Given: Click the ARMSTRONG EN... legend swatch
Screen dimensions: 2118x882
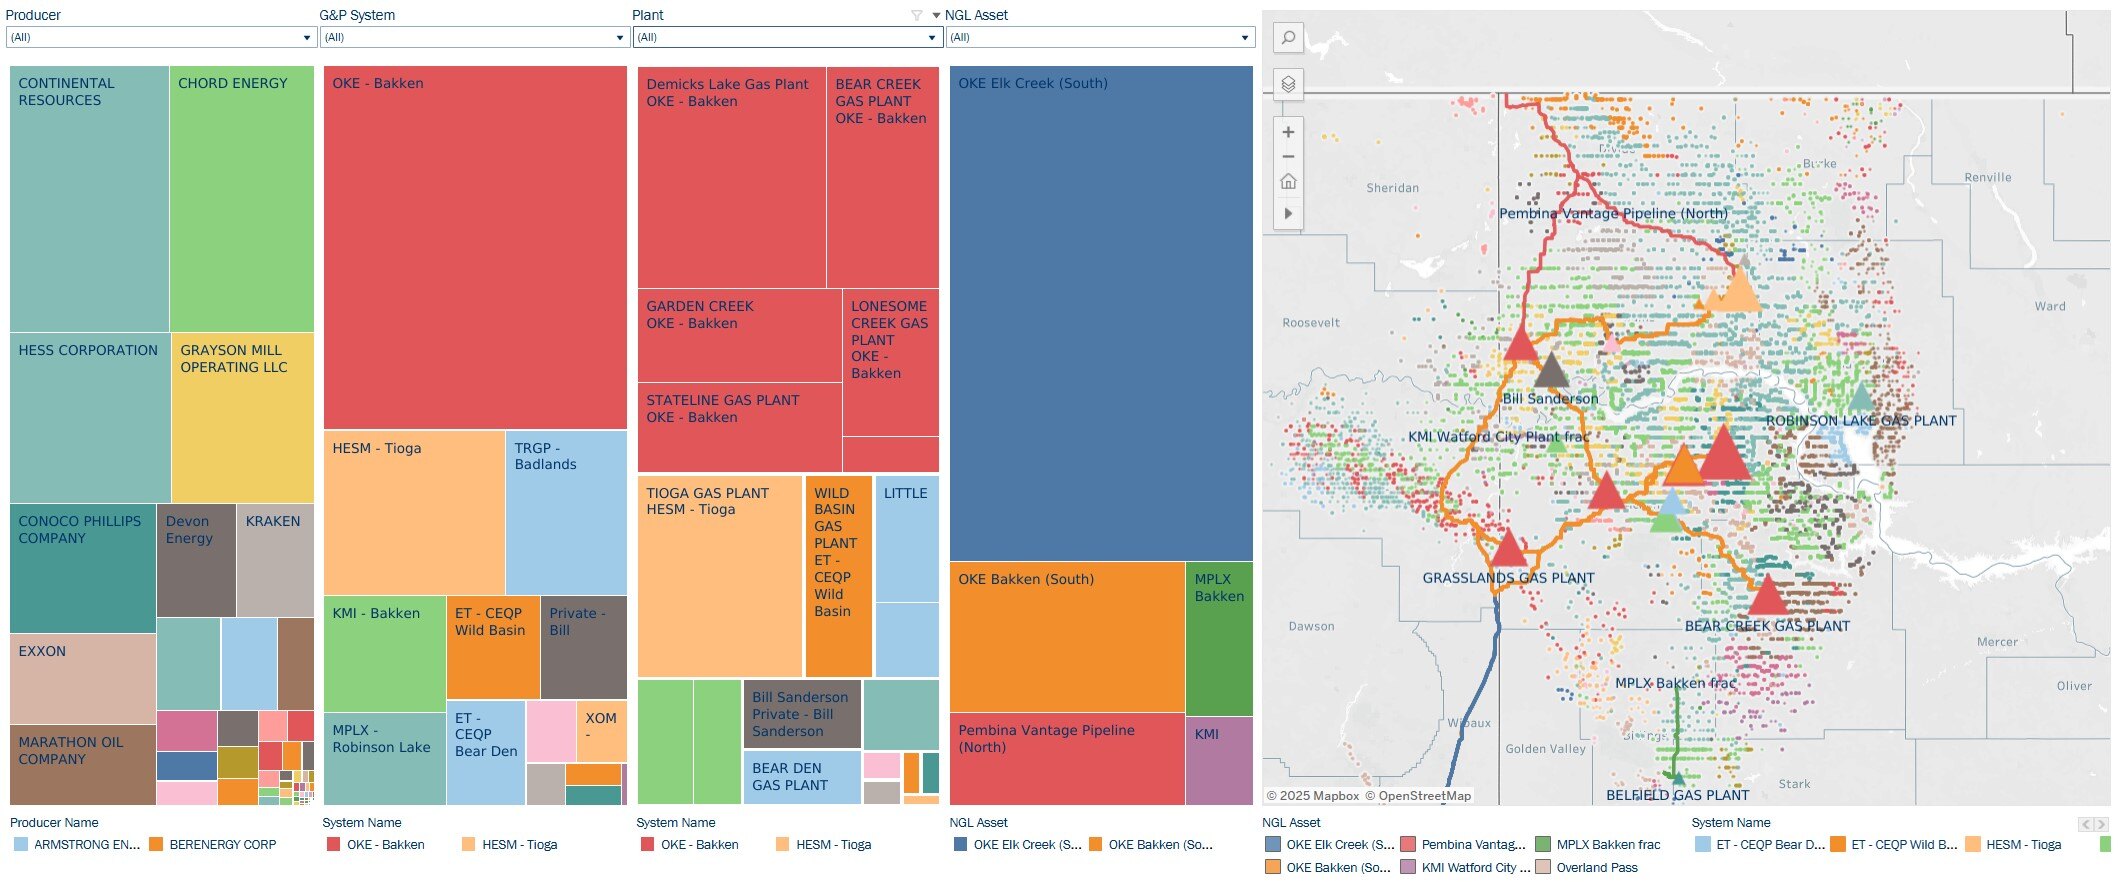Looking at the screenshot, I should (21, 844).
